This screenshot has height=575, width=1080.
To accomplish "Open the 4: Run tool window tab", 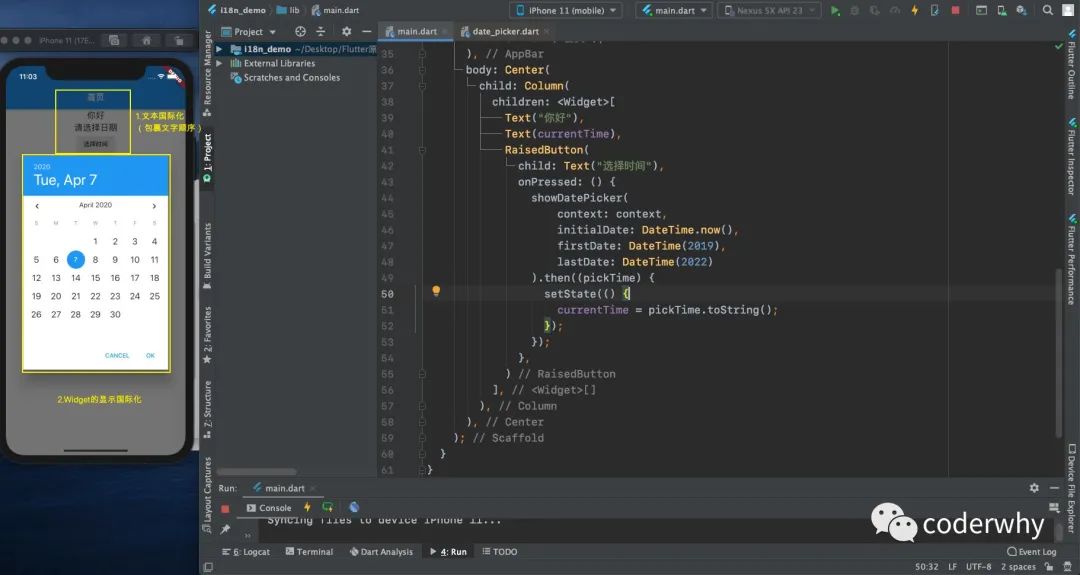I will click(448, 552).
